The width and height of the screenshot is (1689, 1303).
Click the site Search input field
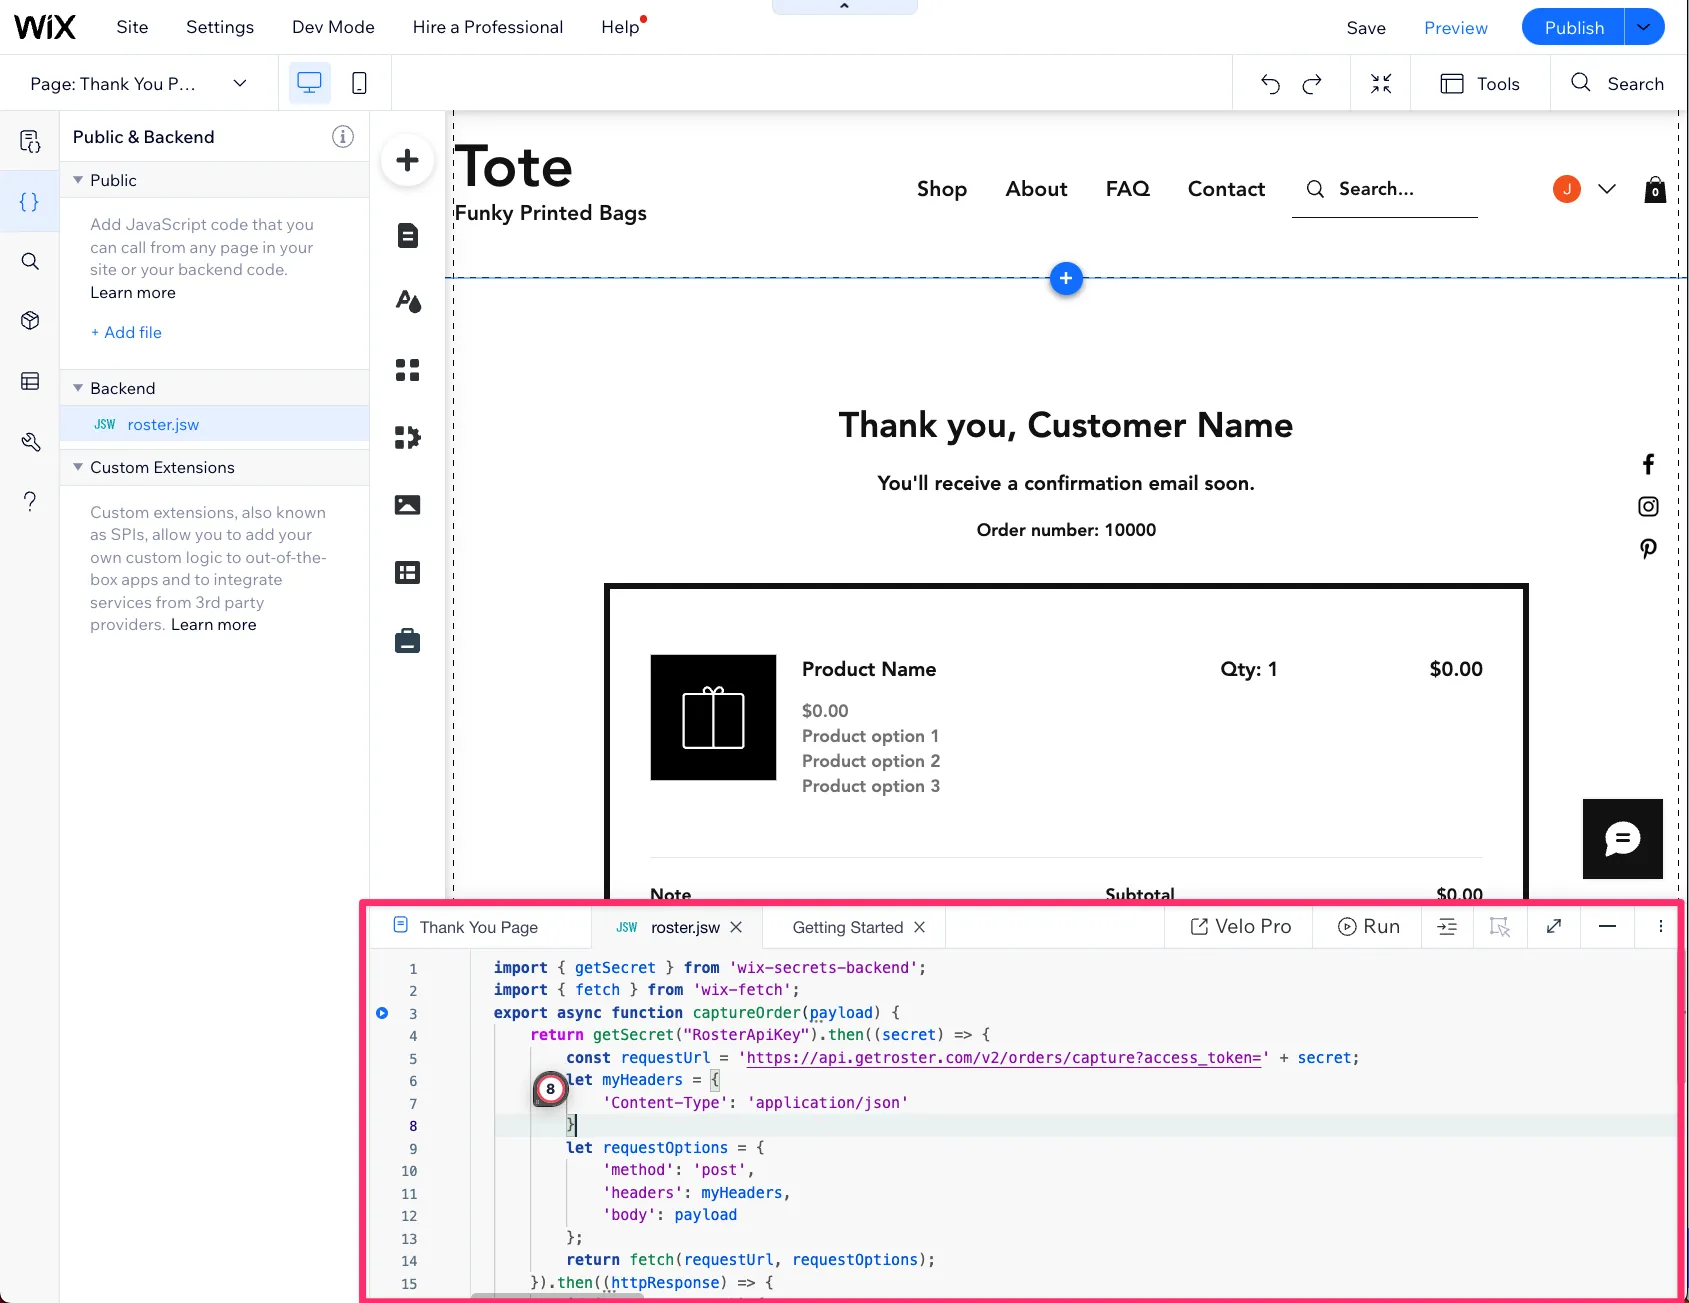1384,189
